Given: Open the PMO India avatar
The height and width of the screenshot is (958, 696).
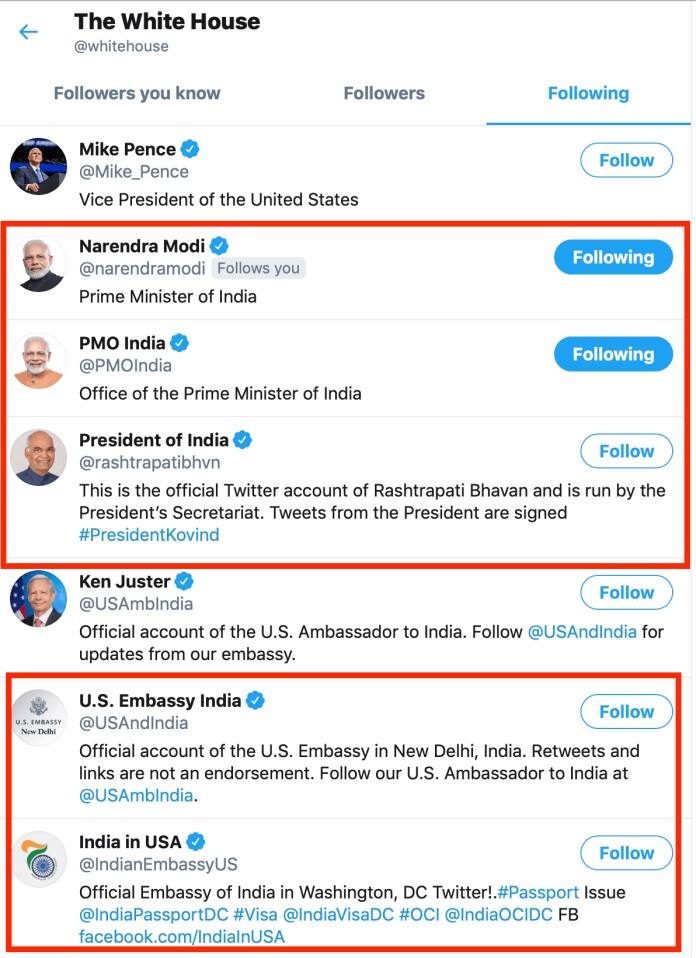Looking at the screenshot, I should click(38, 361).
